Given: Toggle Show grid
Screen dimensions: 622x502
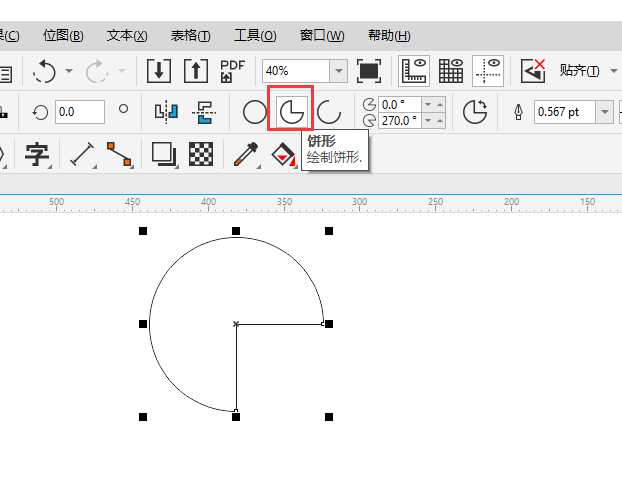Looking at the screenshot, I should 451,71.
